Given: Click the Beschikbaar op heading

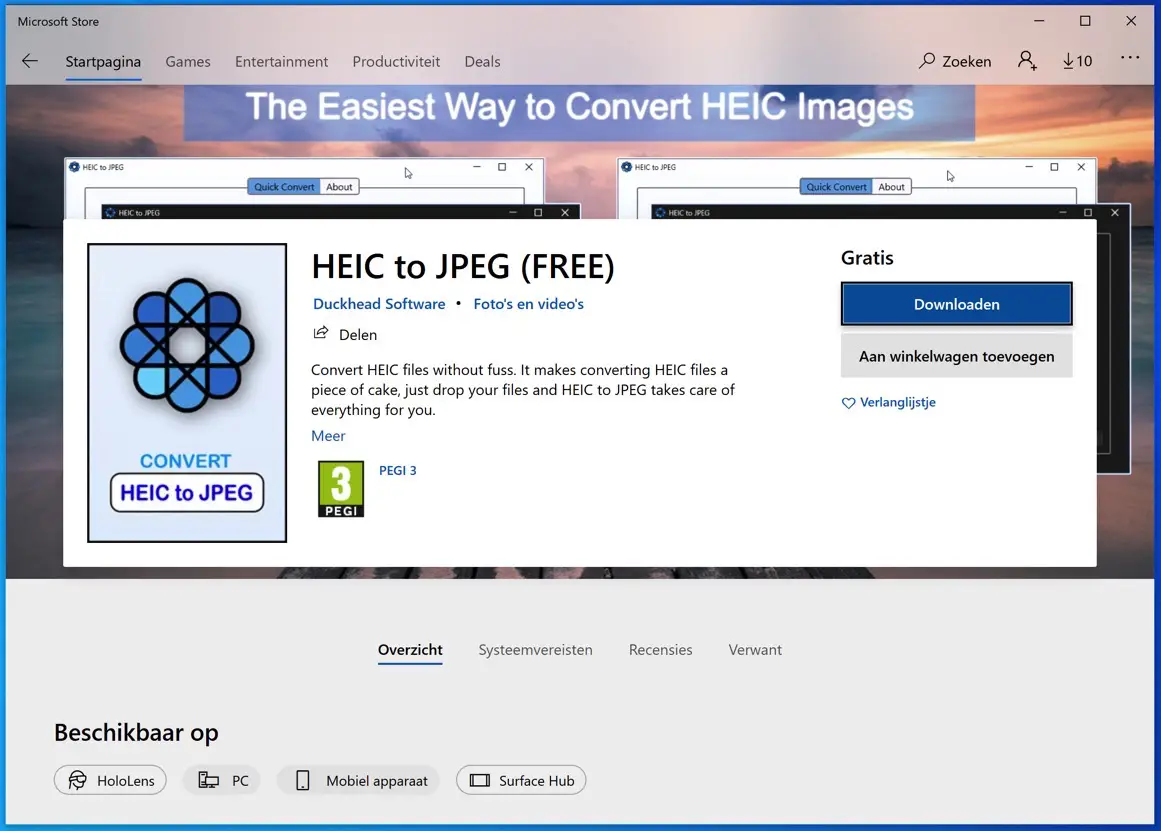Looking at the screenshot, I should point(136,732).
